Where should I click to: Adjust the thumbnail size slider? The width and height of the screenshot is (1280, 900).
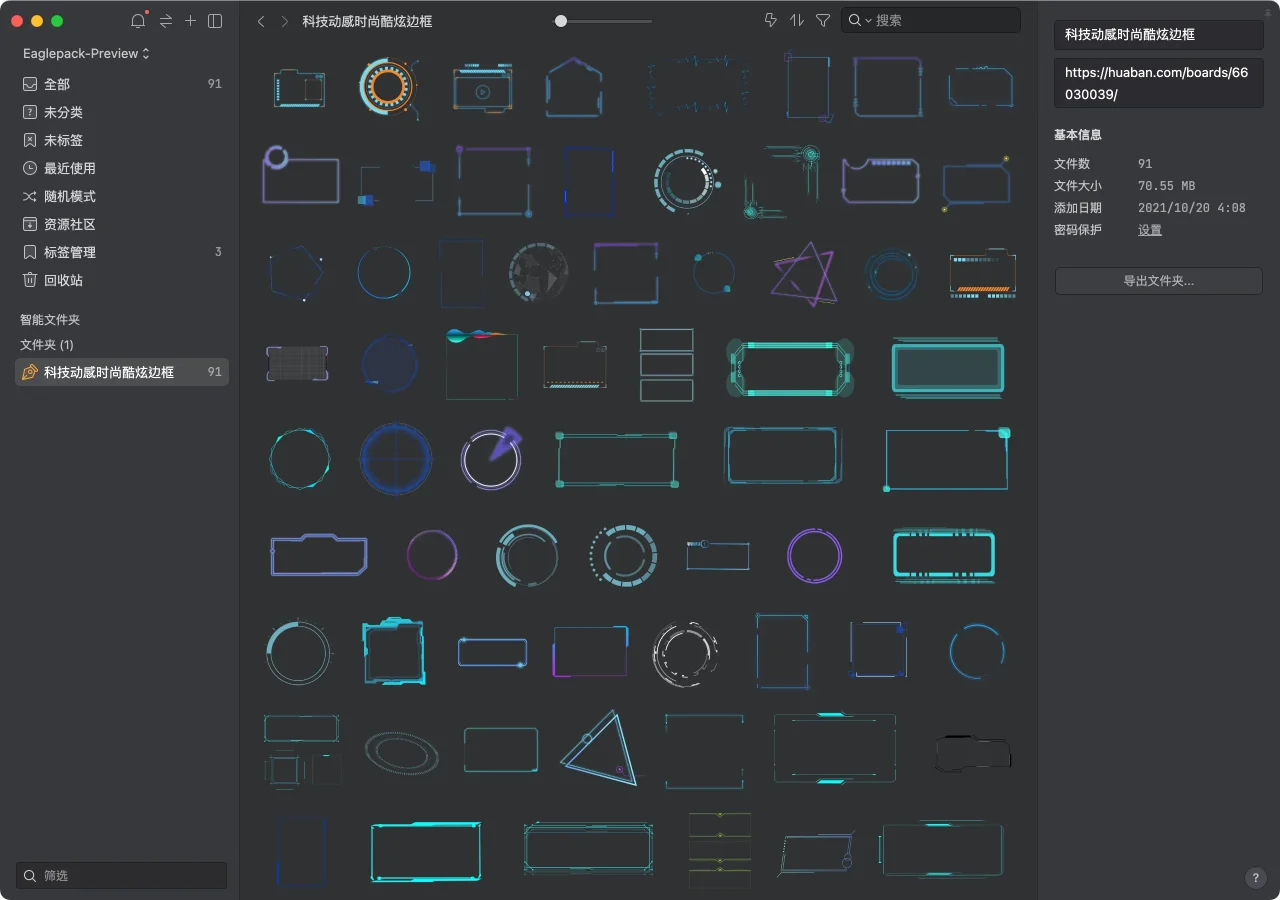pos(561,21)
